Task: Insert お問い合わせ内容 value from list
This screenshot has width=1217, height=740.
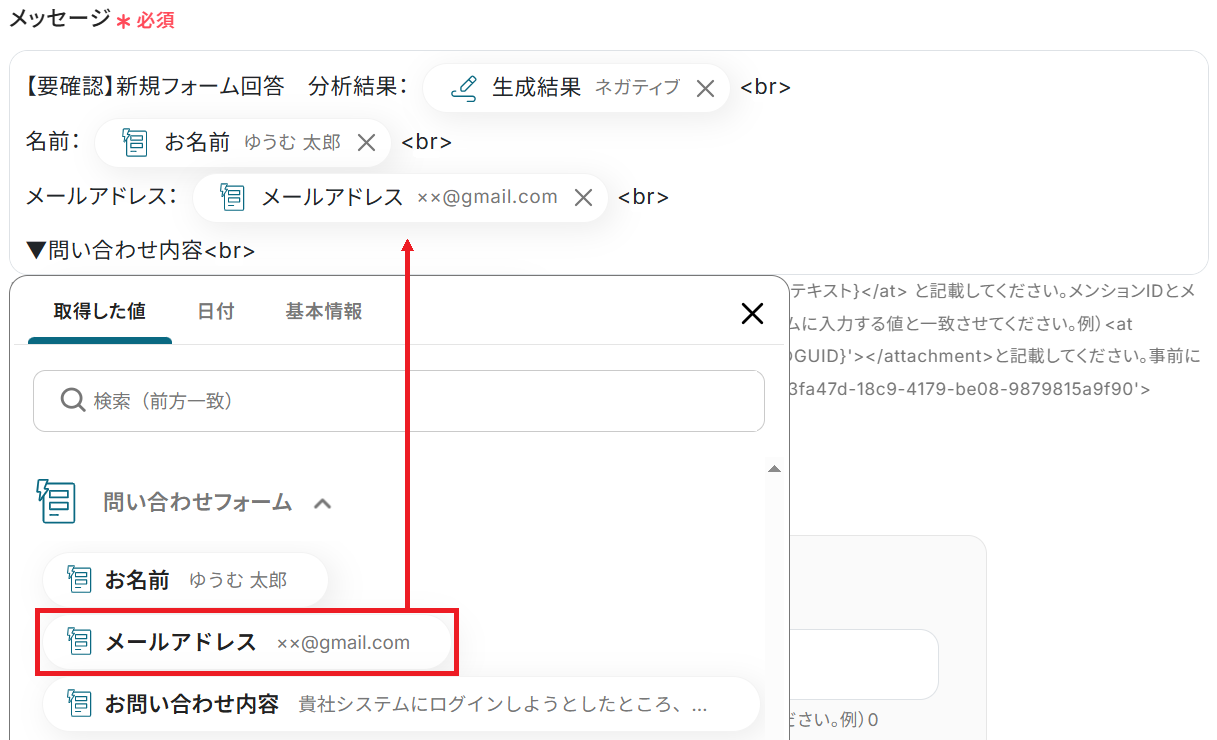Action: [x=401, y=704]
